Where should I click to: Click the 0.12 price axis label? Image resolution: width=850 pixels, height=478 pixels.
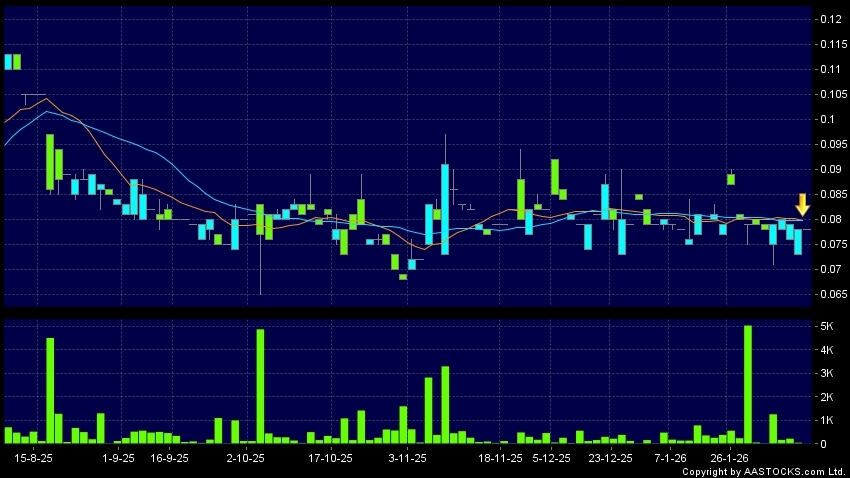click(x=831, y=20)
